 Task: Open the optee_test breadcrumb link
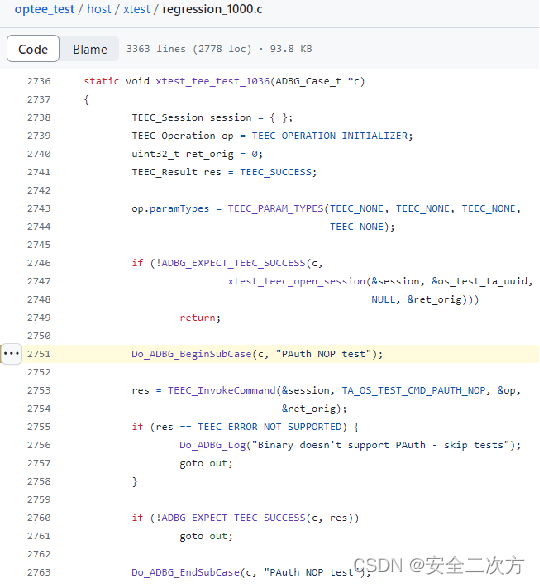(44, 9)
